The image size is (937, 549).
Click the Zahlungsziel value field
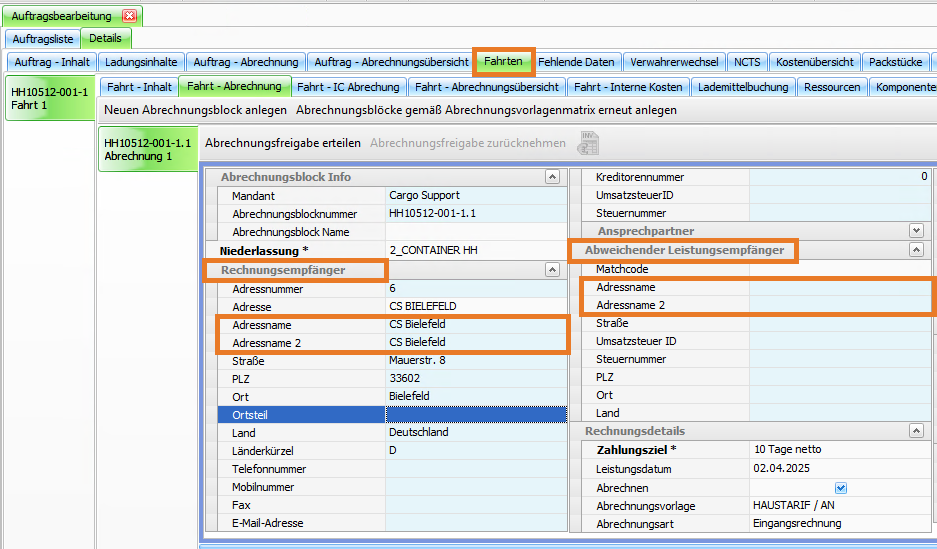click(840, 450)
